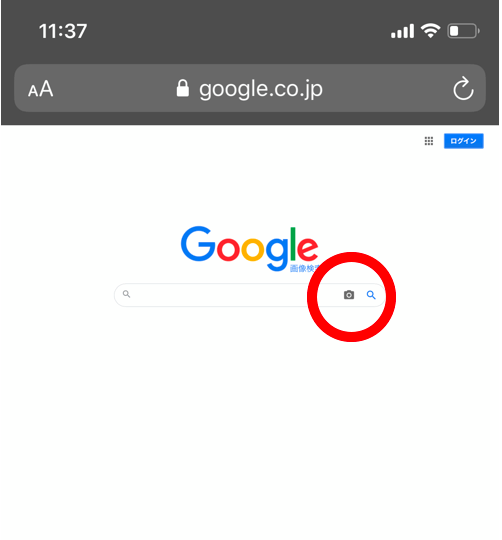Open search by image camera icon
Image resolution: width=502 pixels, height=540 pixels.
349,295
